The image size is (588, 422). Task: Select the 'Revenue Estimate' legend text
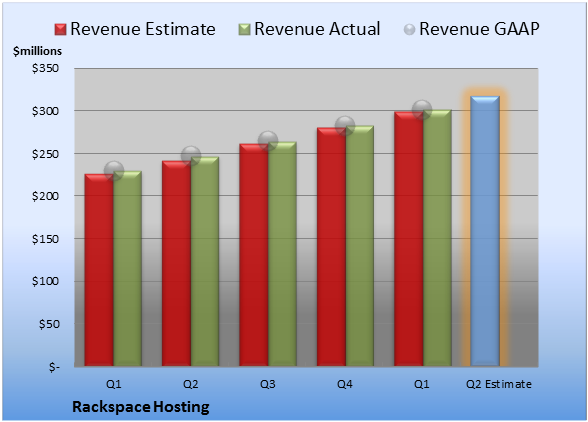[x=143, y=29]
